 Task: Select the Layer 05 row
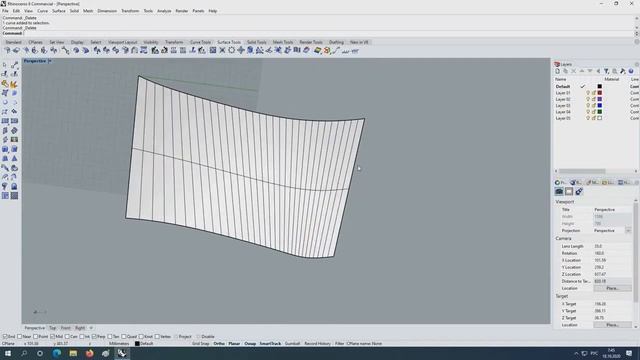tap(596, 118)
